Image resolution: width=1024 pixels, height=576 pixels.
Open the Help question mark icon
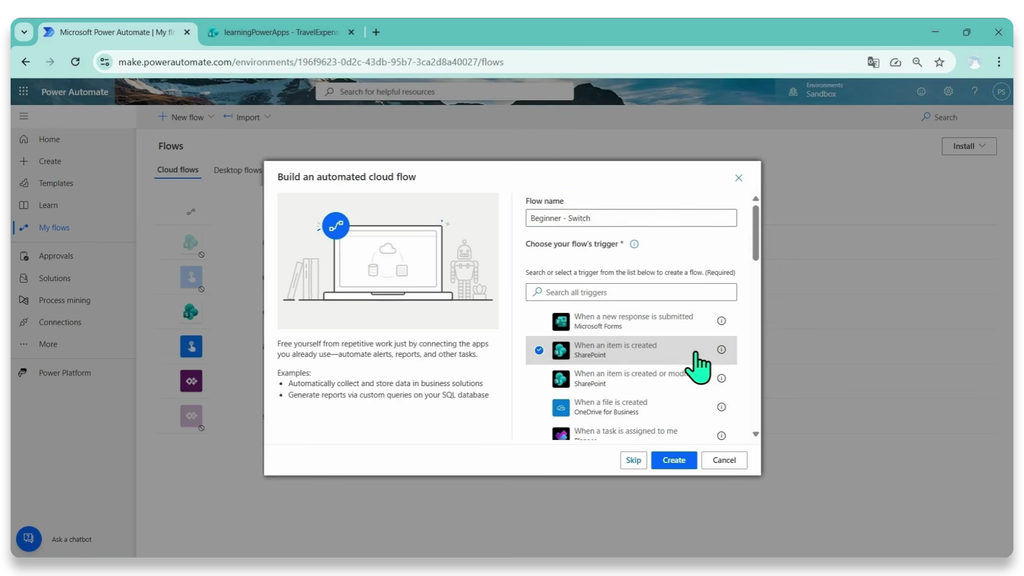click(974, 91)
